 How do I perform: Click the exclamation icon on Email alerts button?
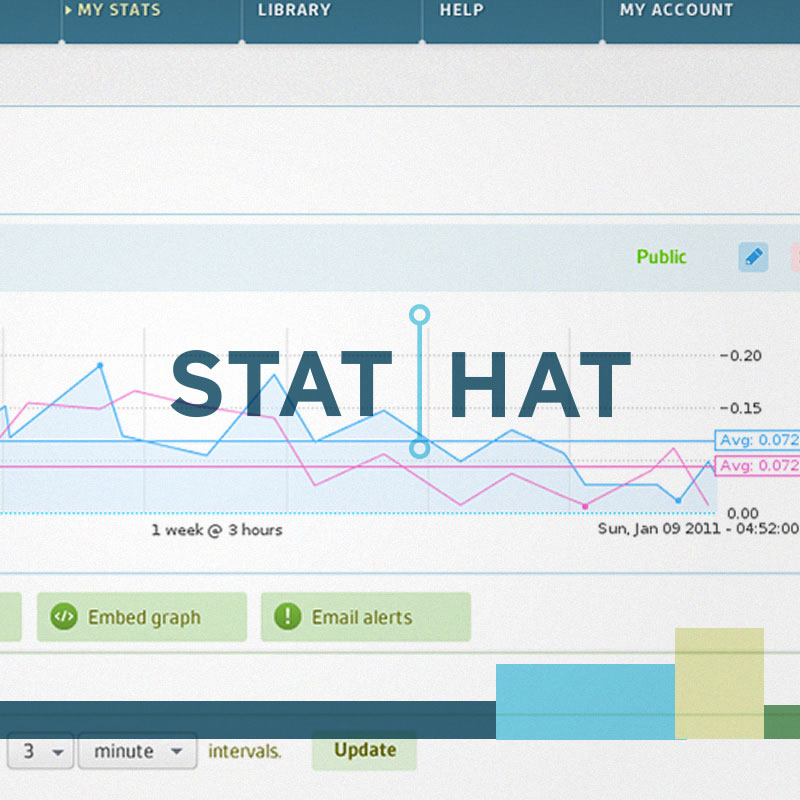click(287, 617)
